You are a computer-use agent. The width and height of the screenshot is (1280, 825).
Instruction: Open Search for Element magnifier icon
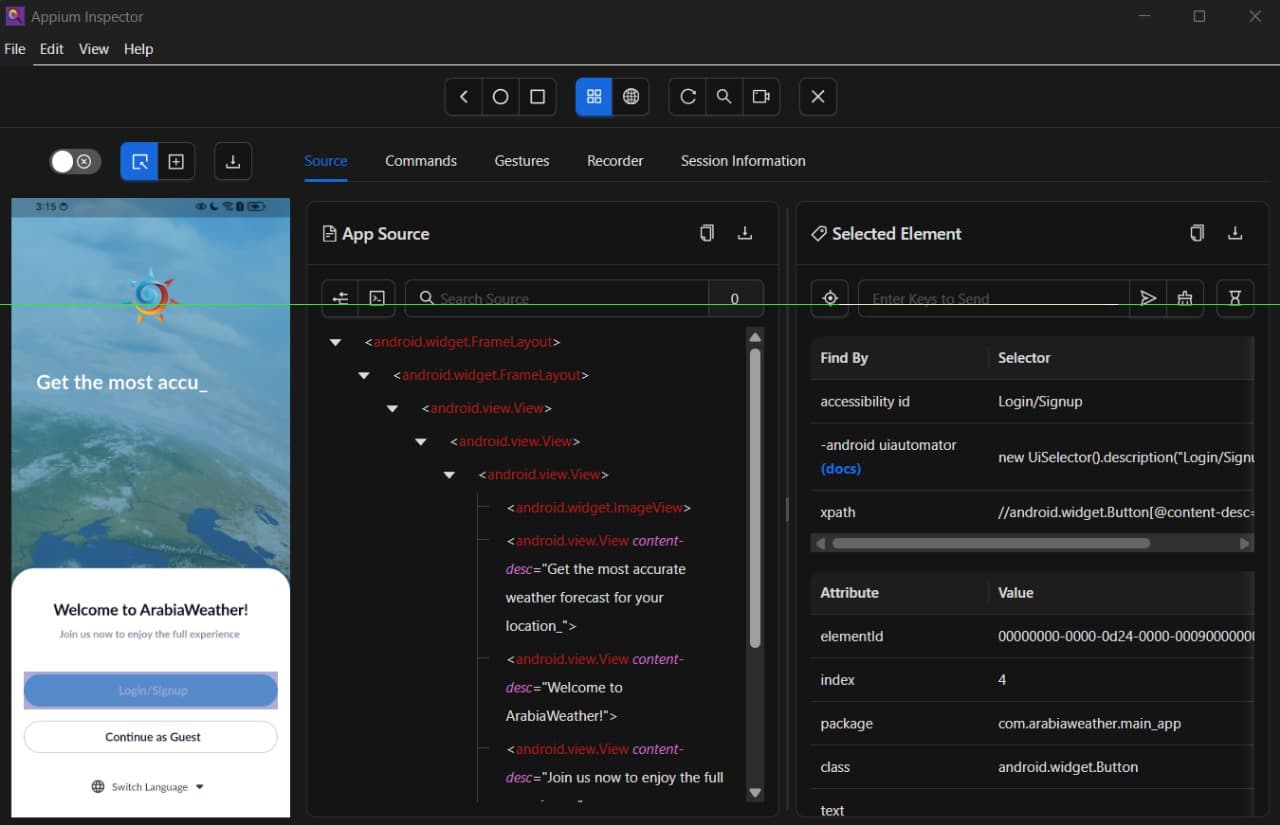point(724,97)
